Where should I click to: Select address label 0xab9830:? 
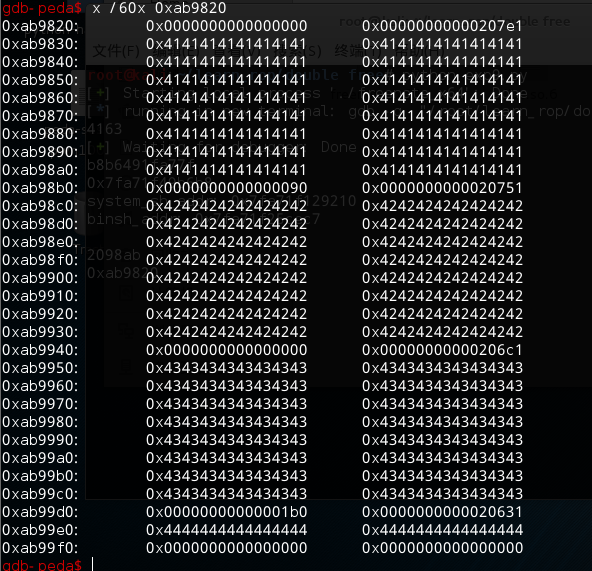coord(40,44)
